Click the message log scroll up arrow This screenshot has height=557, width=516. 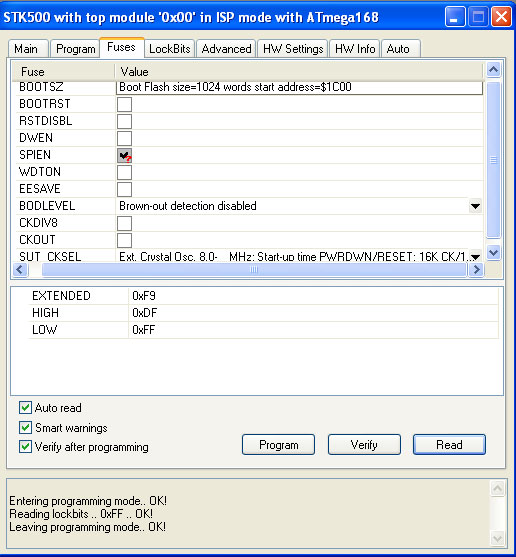[x=498, y=489]
